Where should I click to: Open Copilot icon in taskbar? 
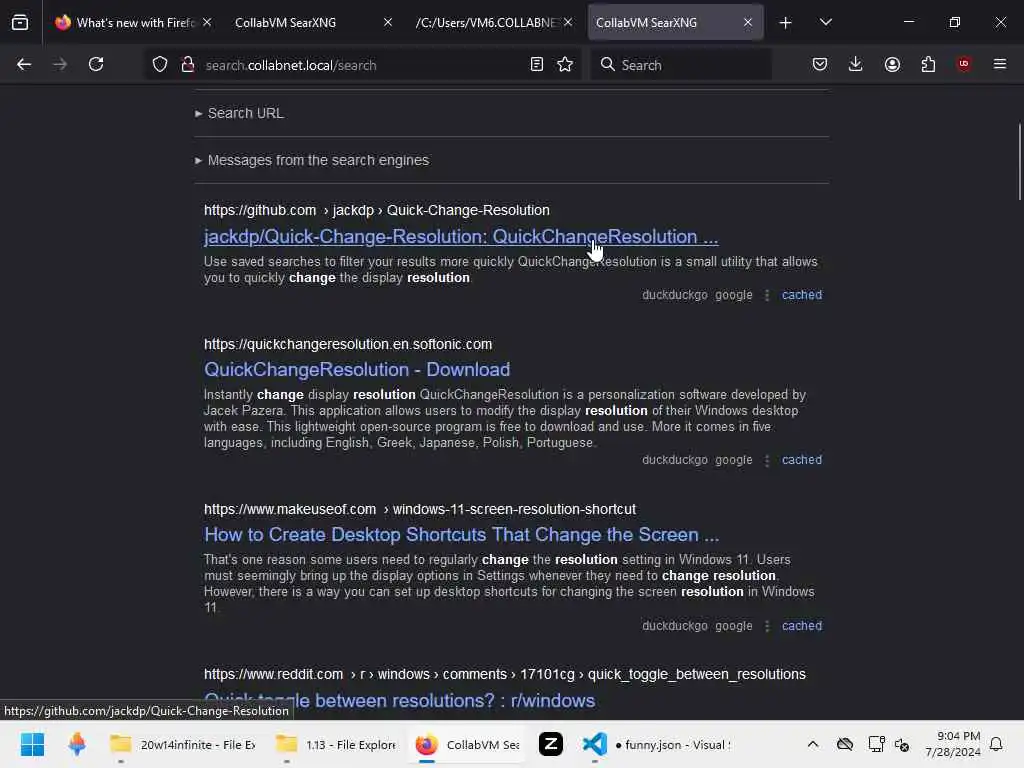pos(77,744)
